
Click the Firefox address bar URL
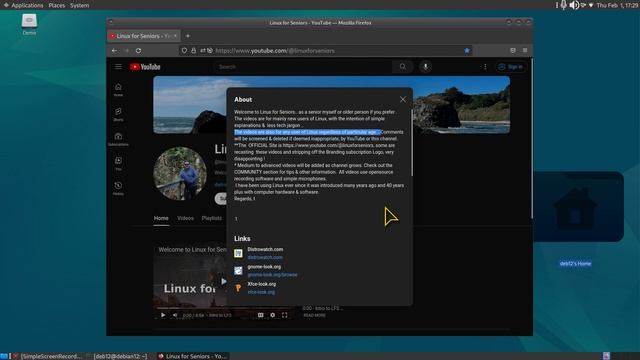[x=275, y=51]
